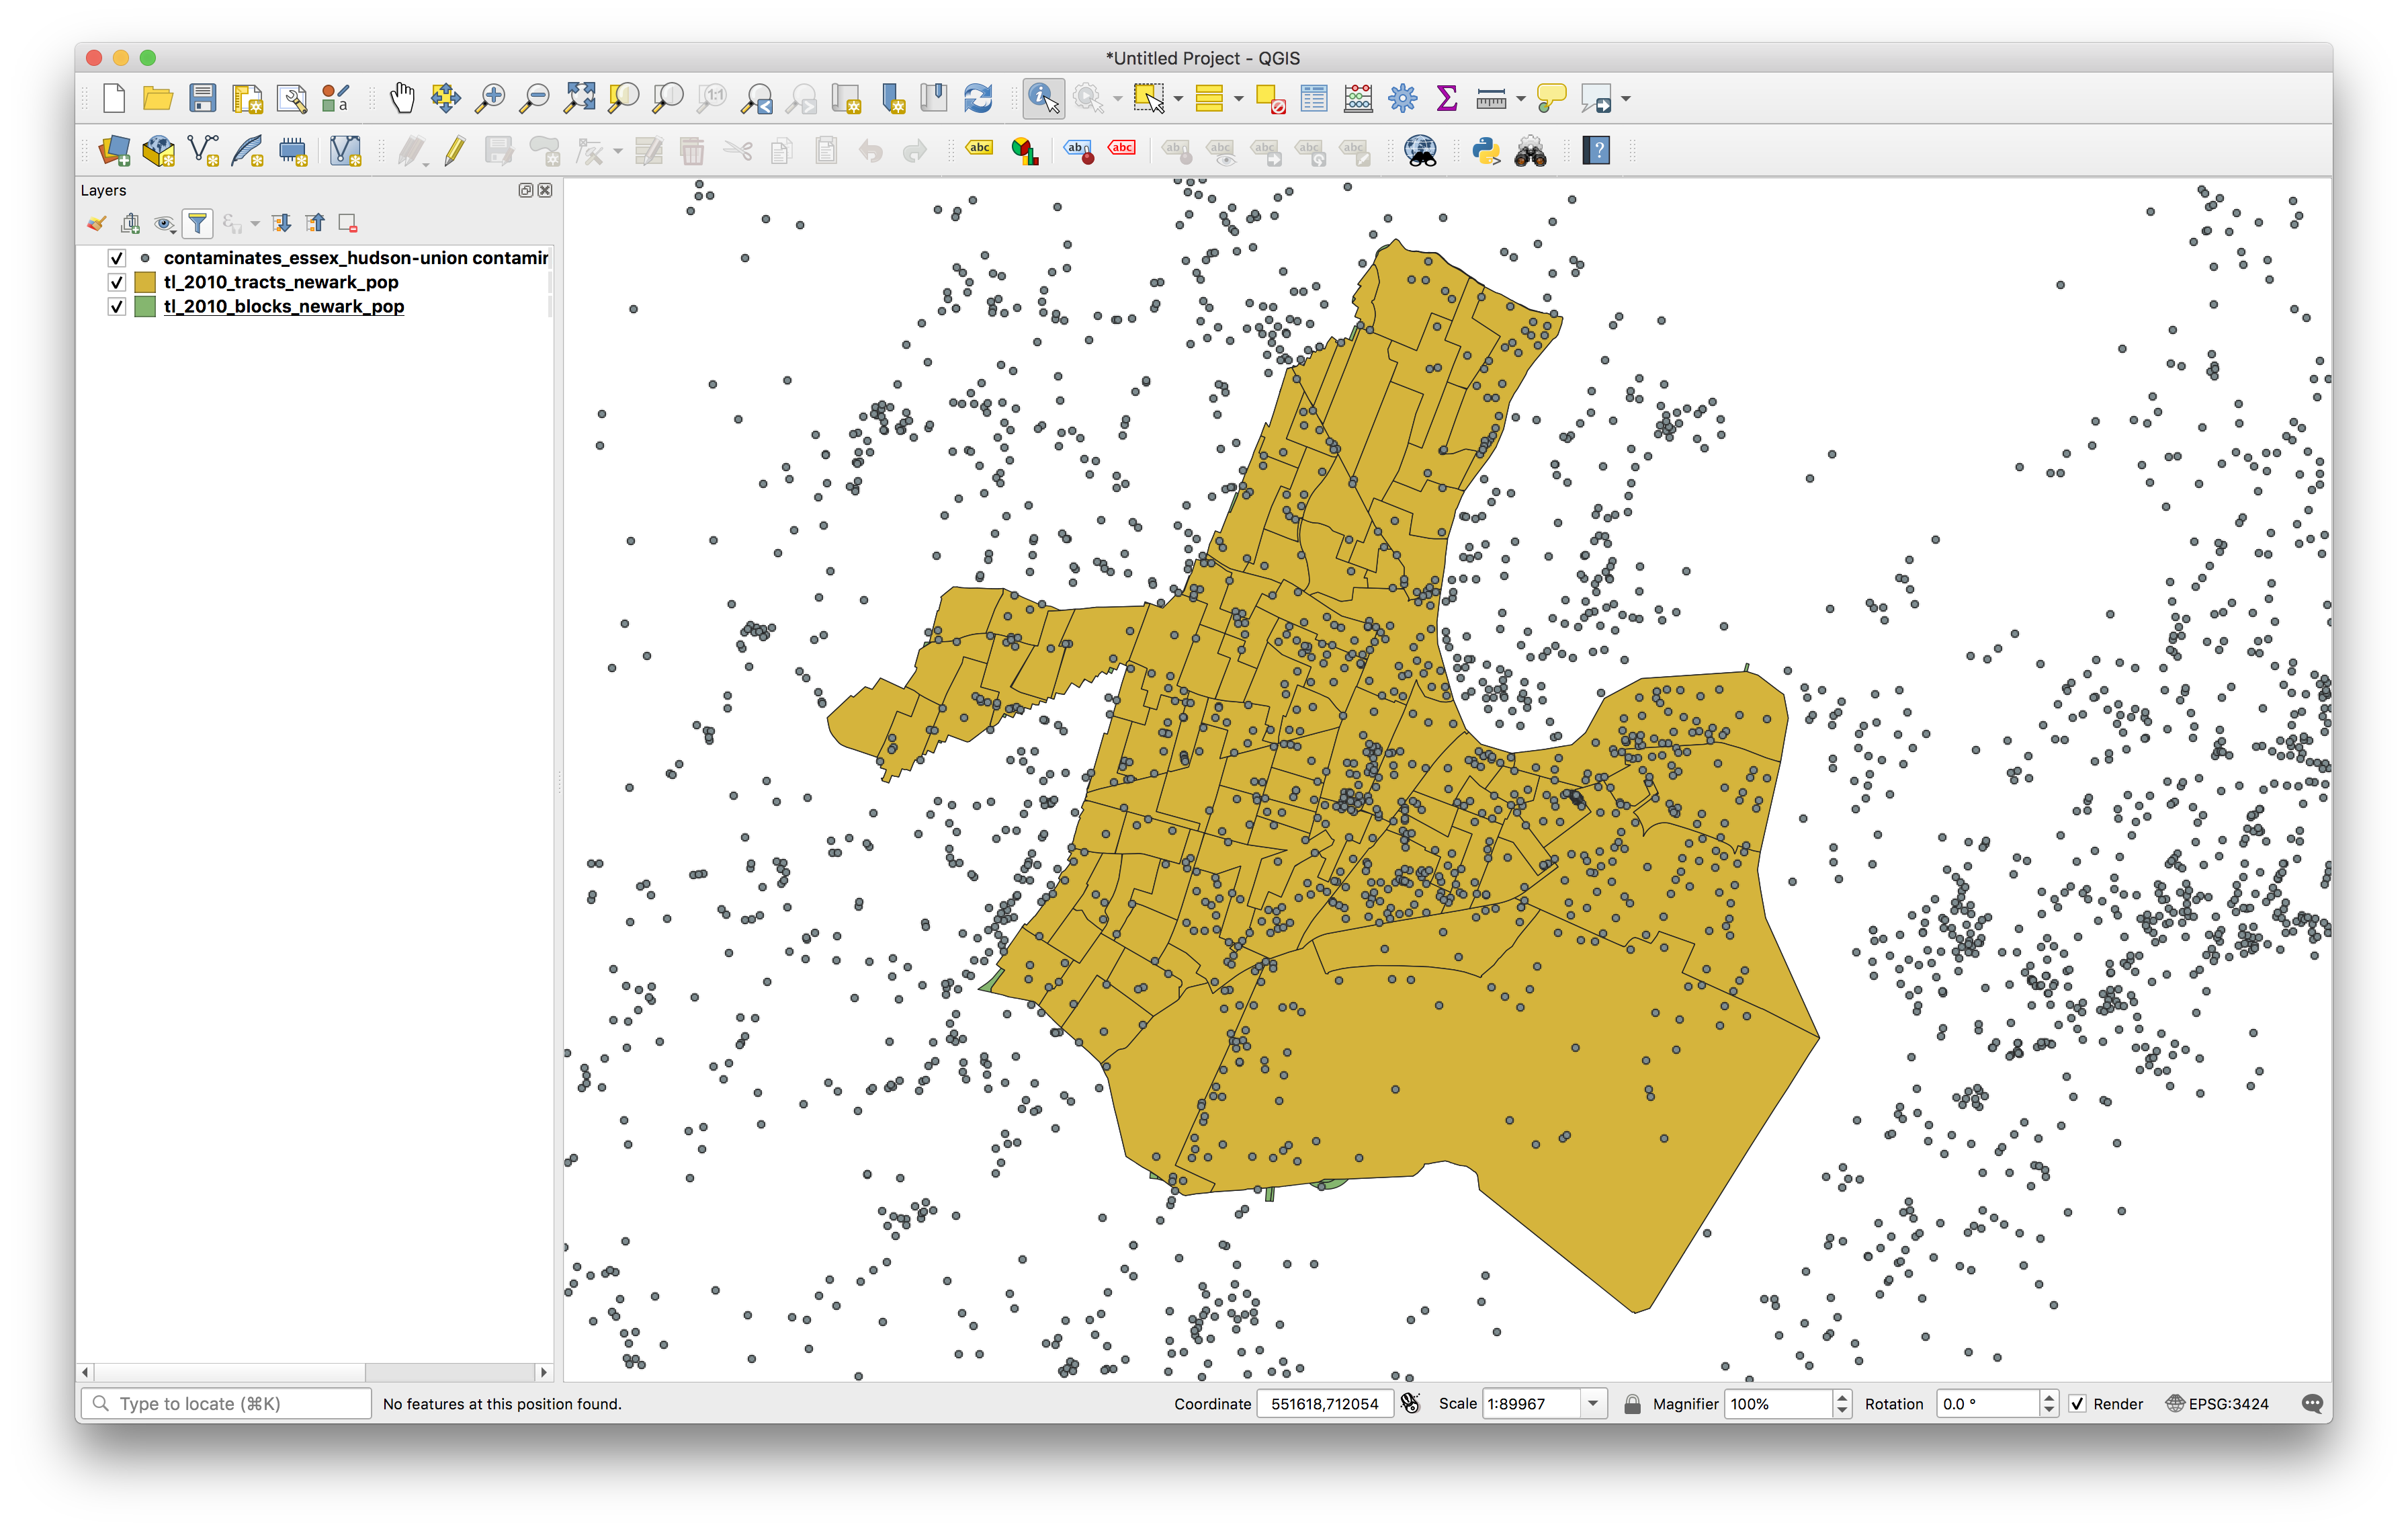Click the Zoom Full extent icon
Viewport: 2408px width, 1531px height.
tap(579, 98)
